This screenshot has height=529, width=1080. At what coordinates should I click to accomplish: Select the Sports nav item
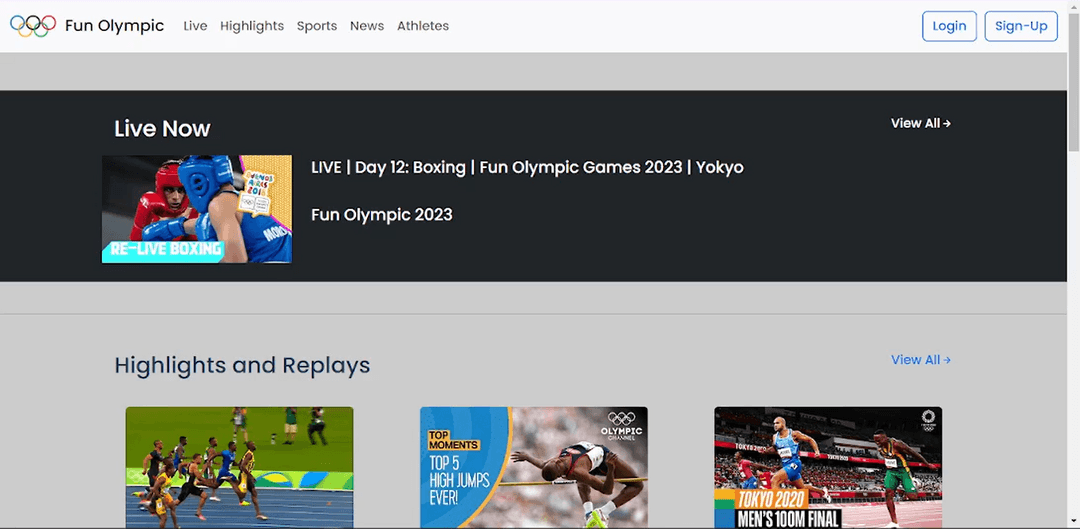[x=317, y=26]
